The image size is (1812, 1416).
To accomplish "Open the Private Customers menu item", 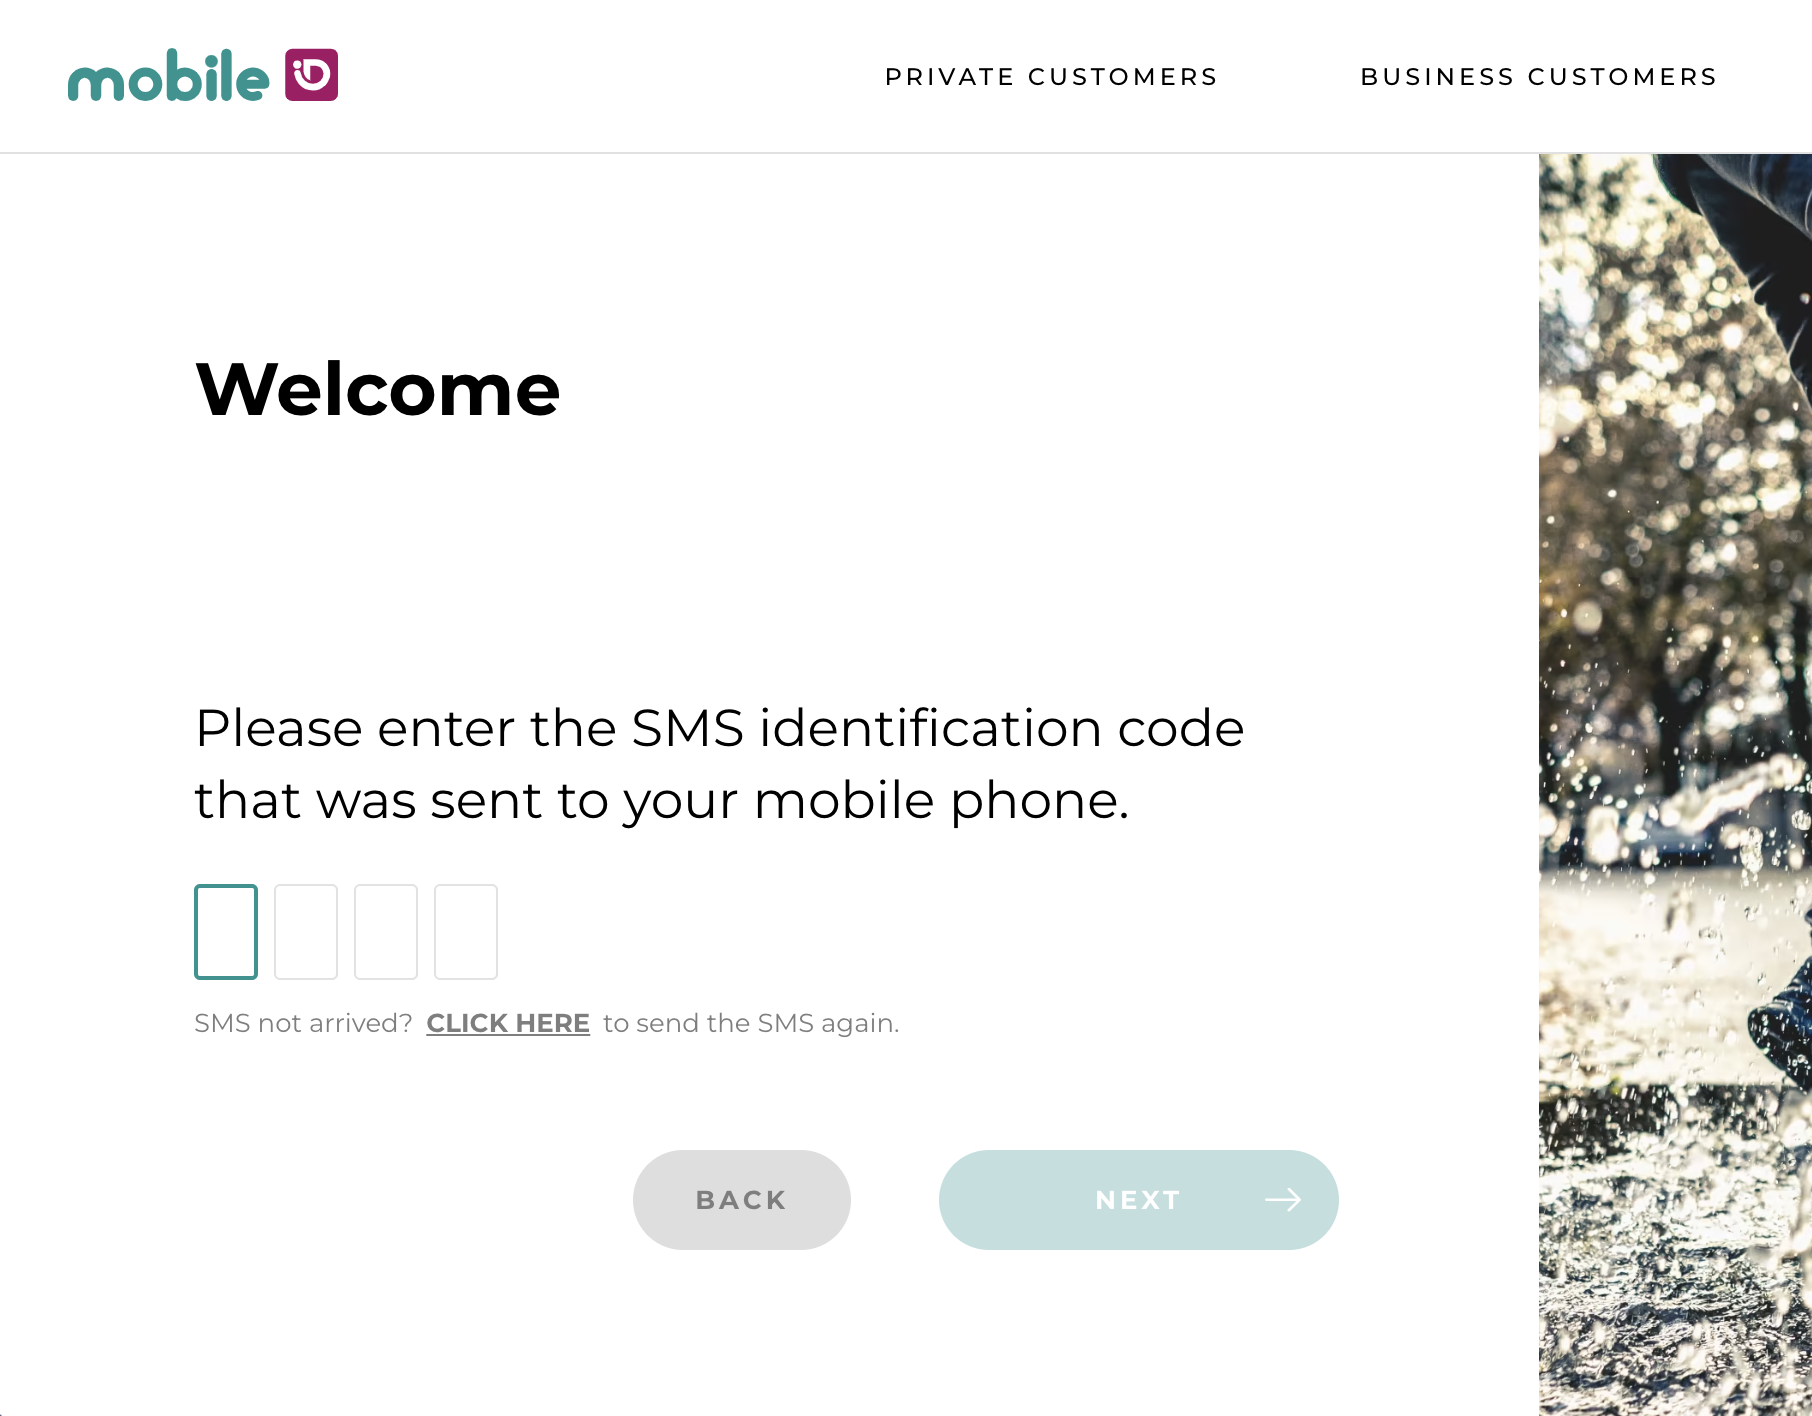I will [1051, 77].
